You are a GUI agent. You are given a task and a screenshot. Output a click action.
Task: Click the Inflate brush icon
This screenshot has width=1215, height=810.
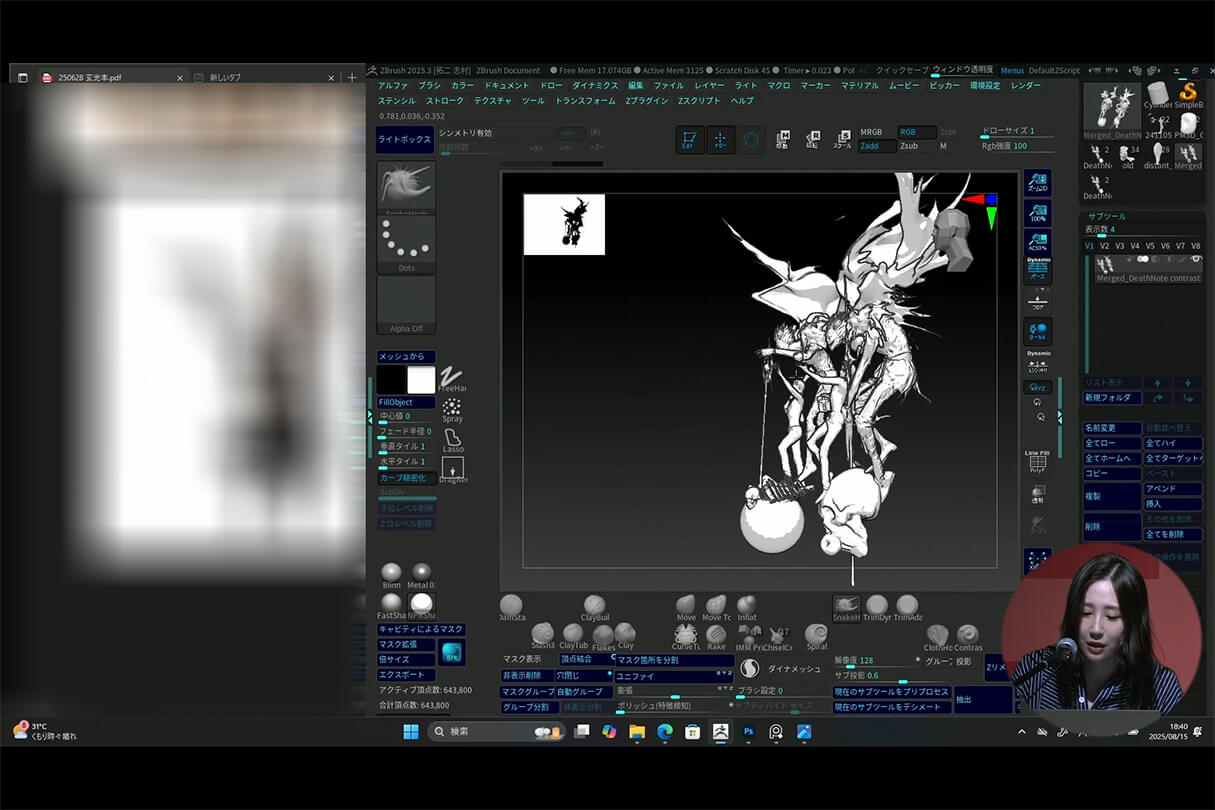pos(747,605)
